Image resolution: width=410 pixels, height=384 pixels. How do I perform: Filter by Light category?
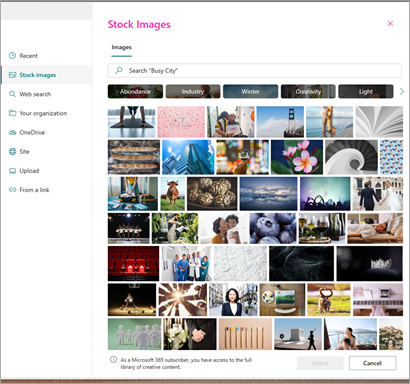coord(366,91)
